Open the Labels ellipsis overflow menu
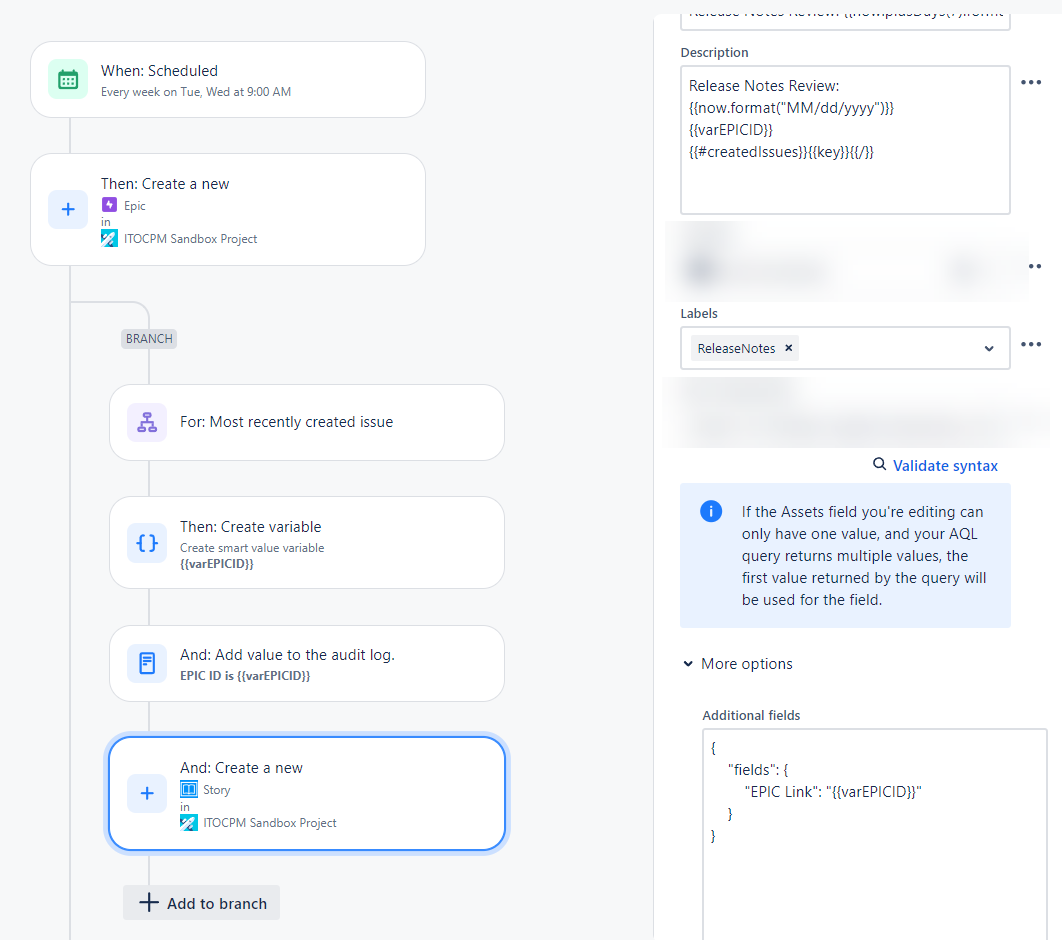Screen dimensions: 1062x940 1031,346
